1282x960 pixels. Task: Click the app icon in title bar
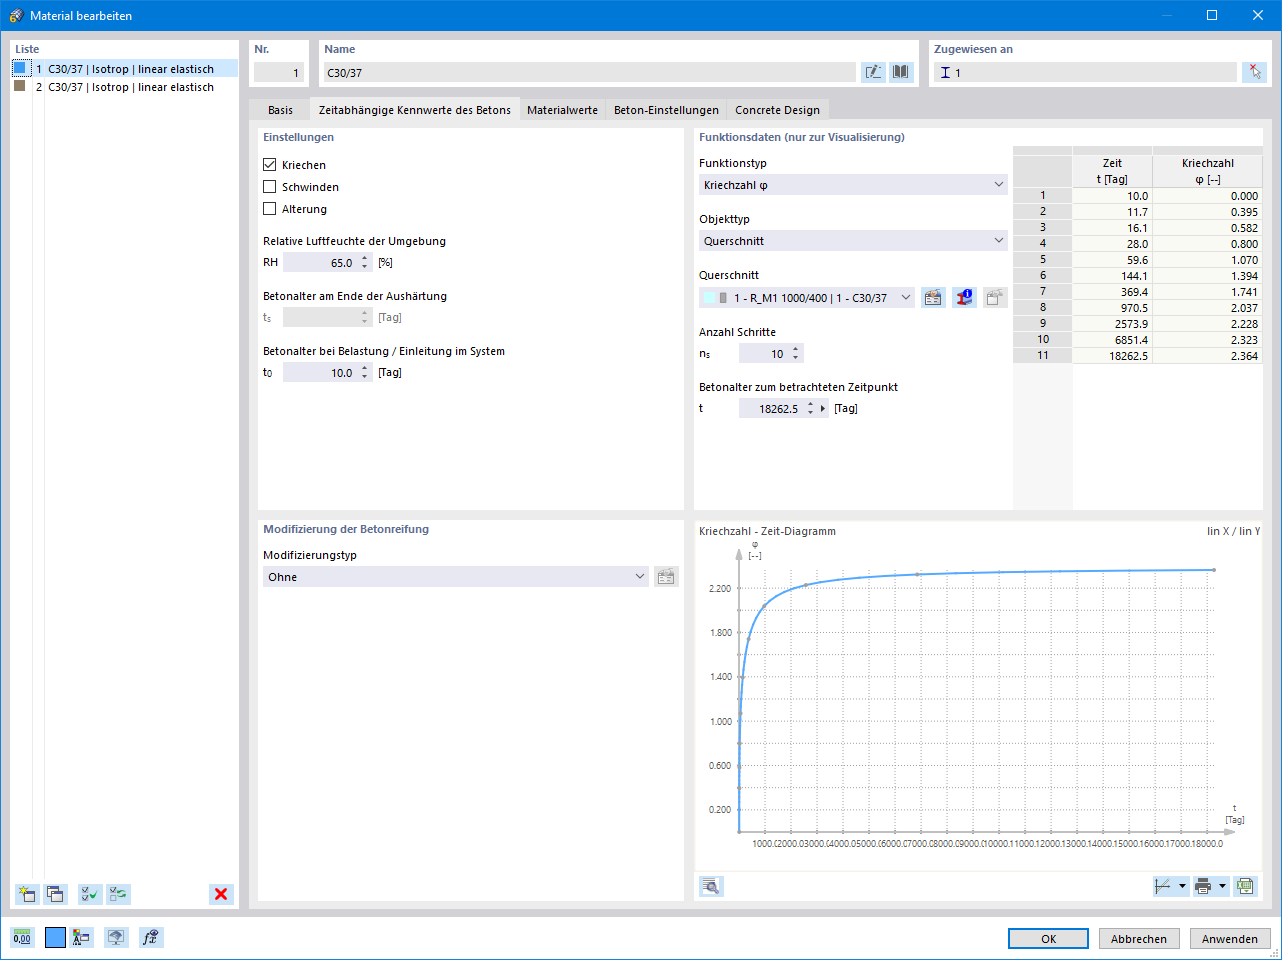15,15
